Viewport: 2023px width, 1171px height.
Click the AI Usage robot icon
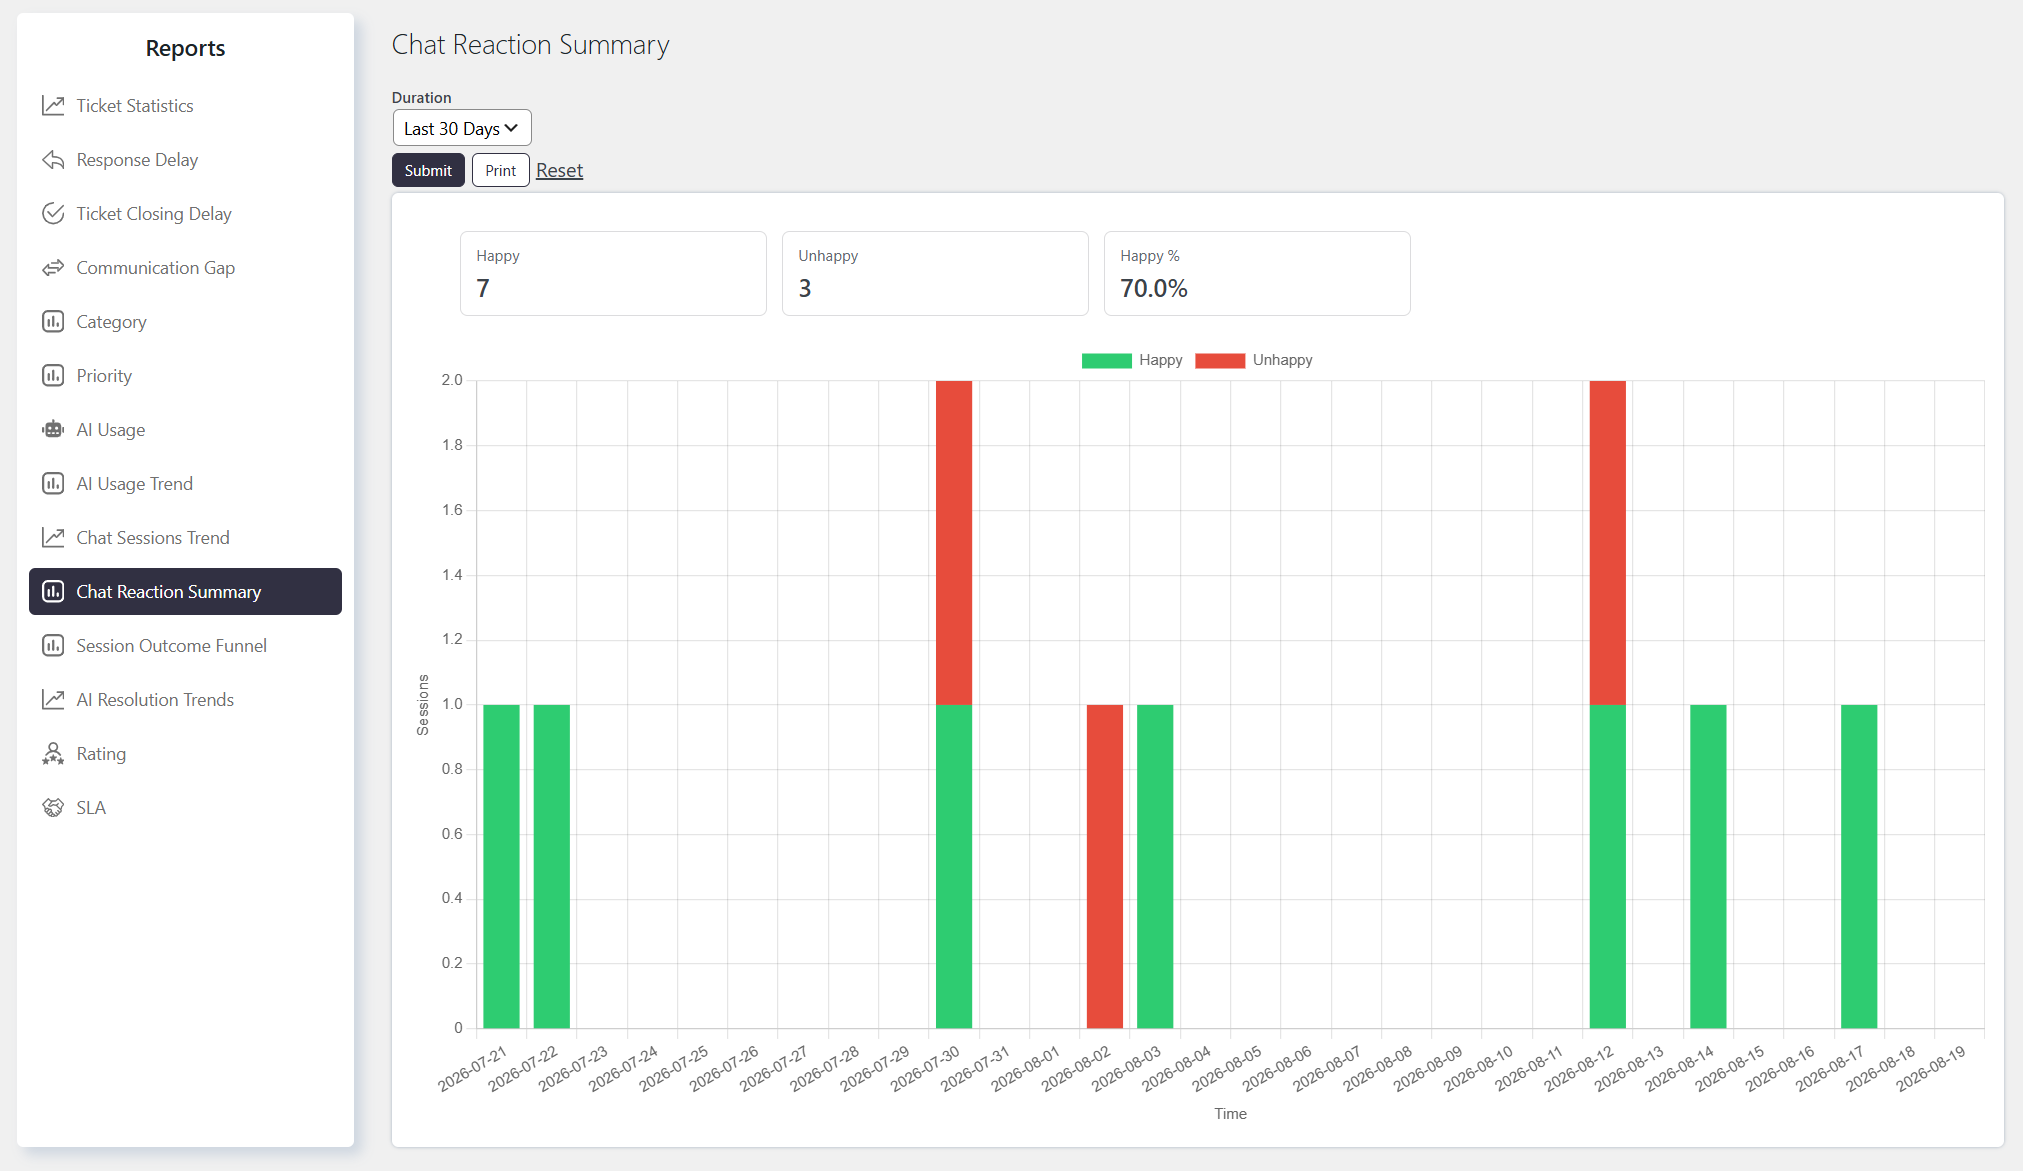tap(53, 430)
